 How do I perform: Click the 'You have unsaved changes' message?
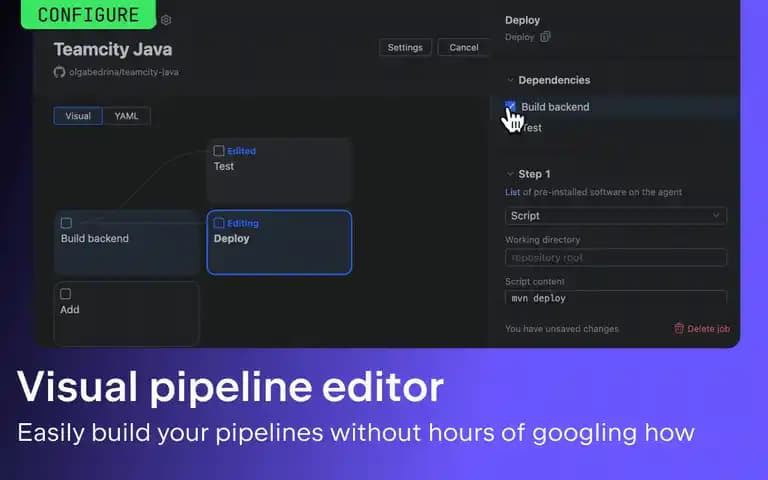(562, 329)
